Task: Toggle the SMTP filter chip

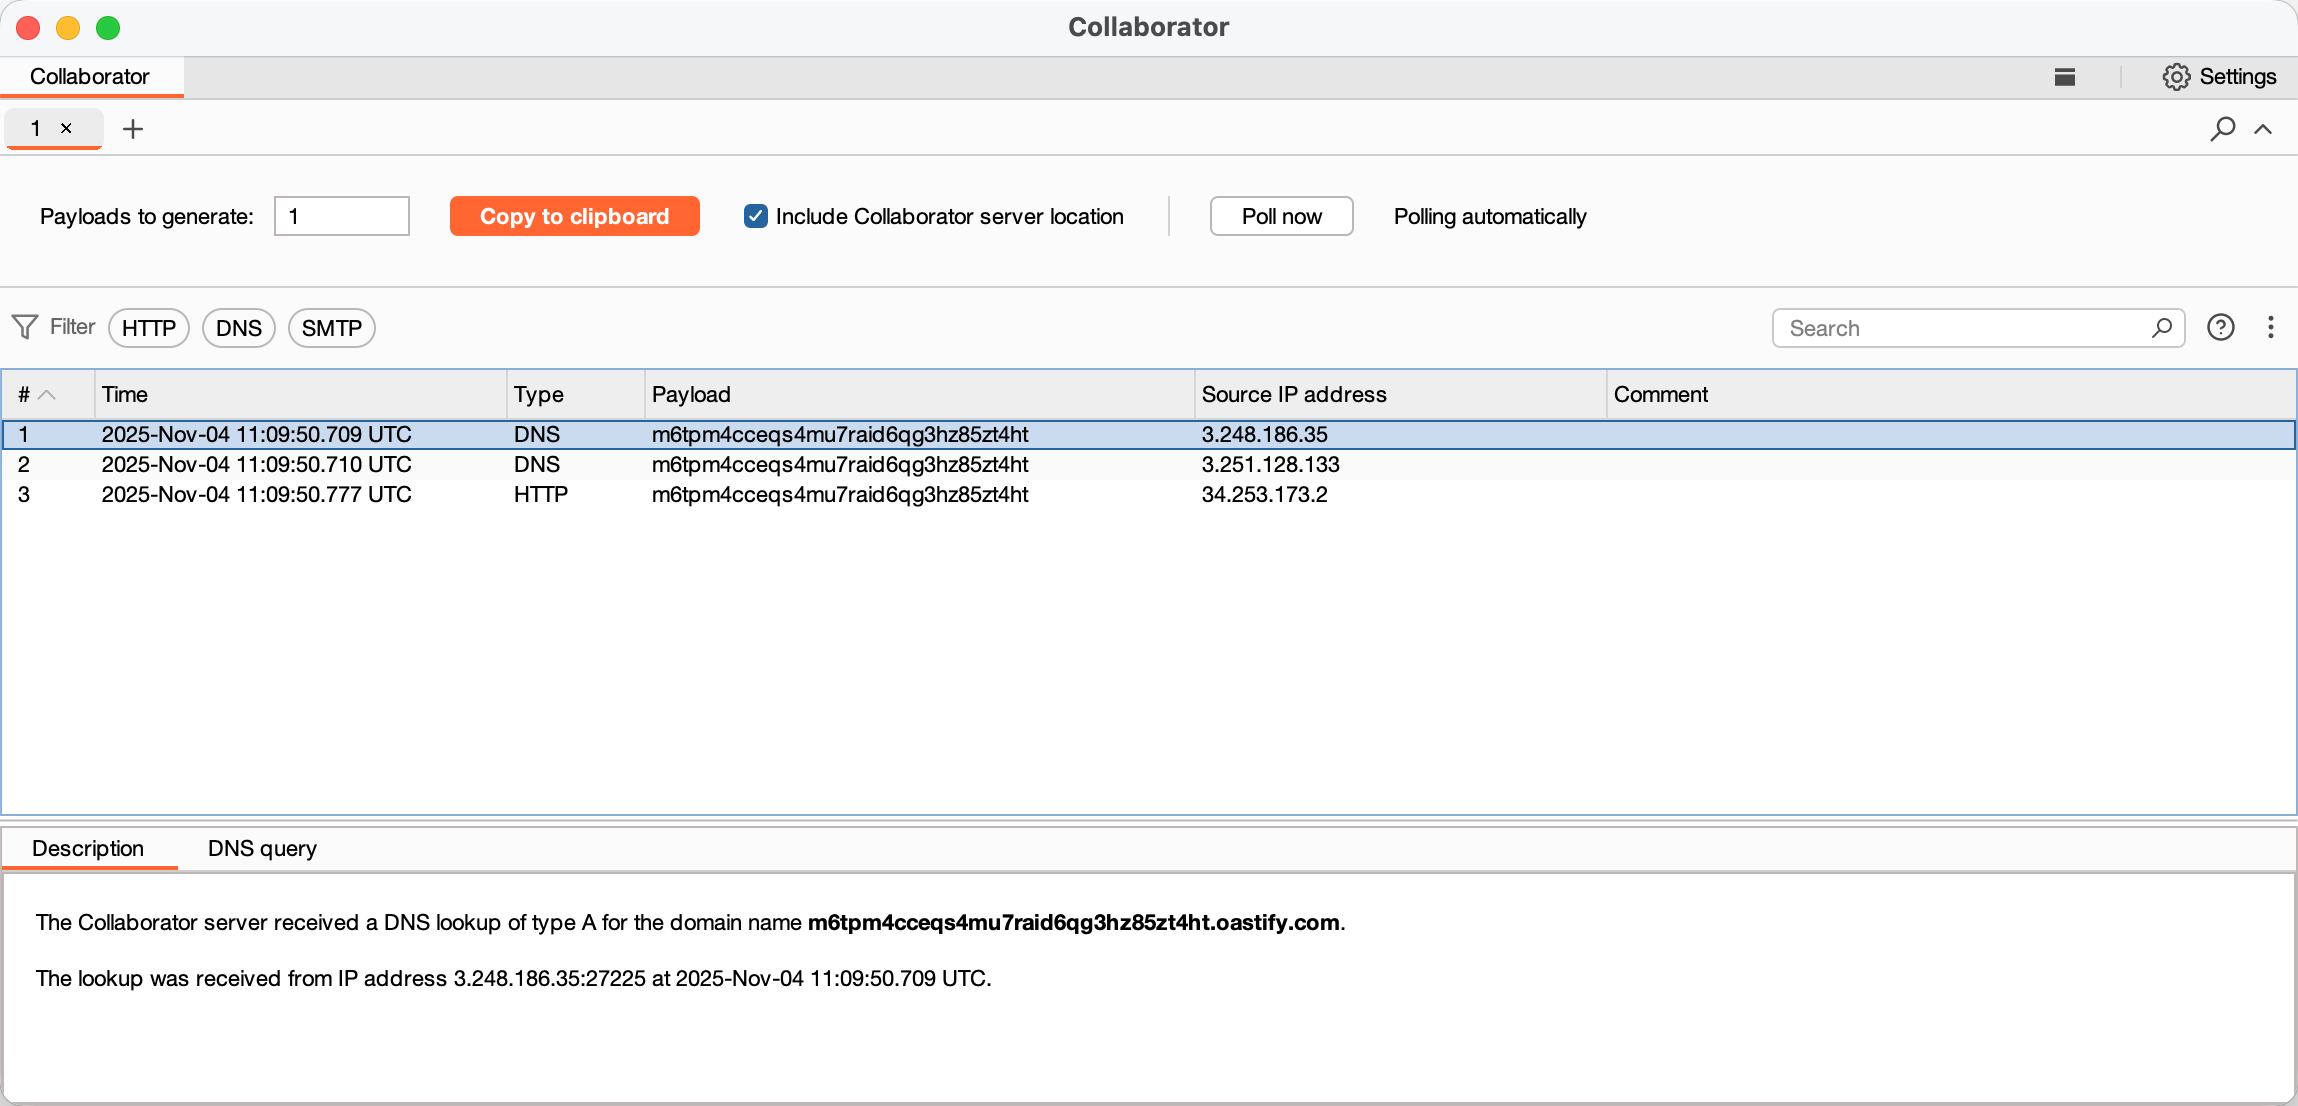Action: (332, 328)
